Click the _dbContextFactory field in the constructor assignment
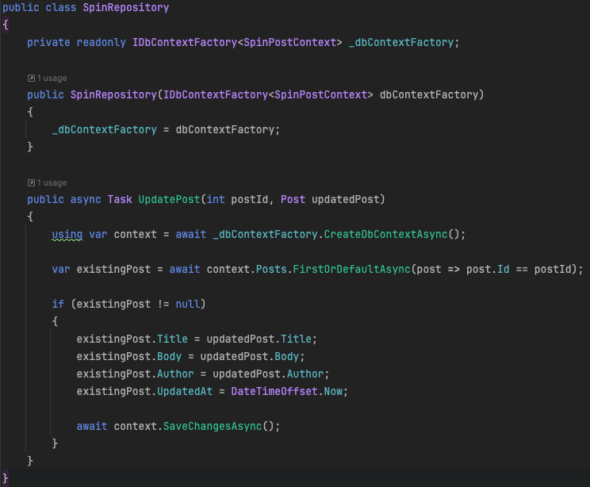 (x=105, y=129)
